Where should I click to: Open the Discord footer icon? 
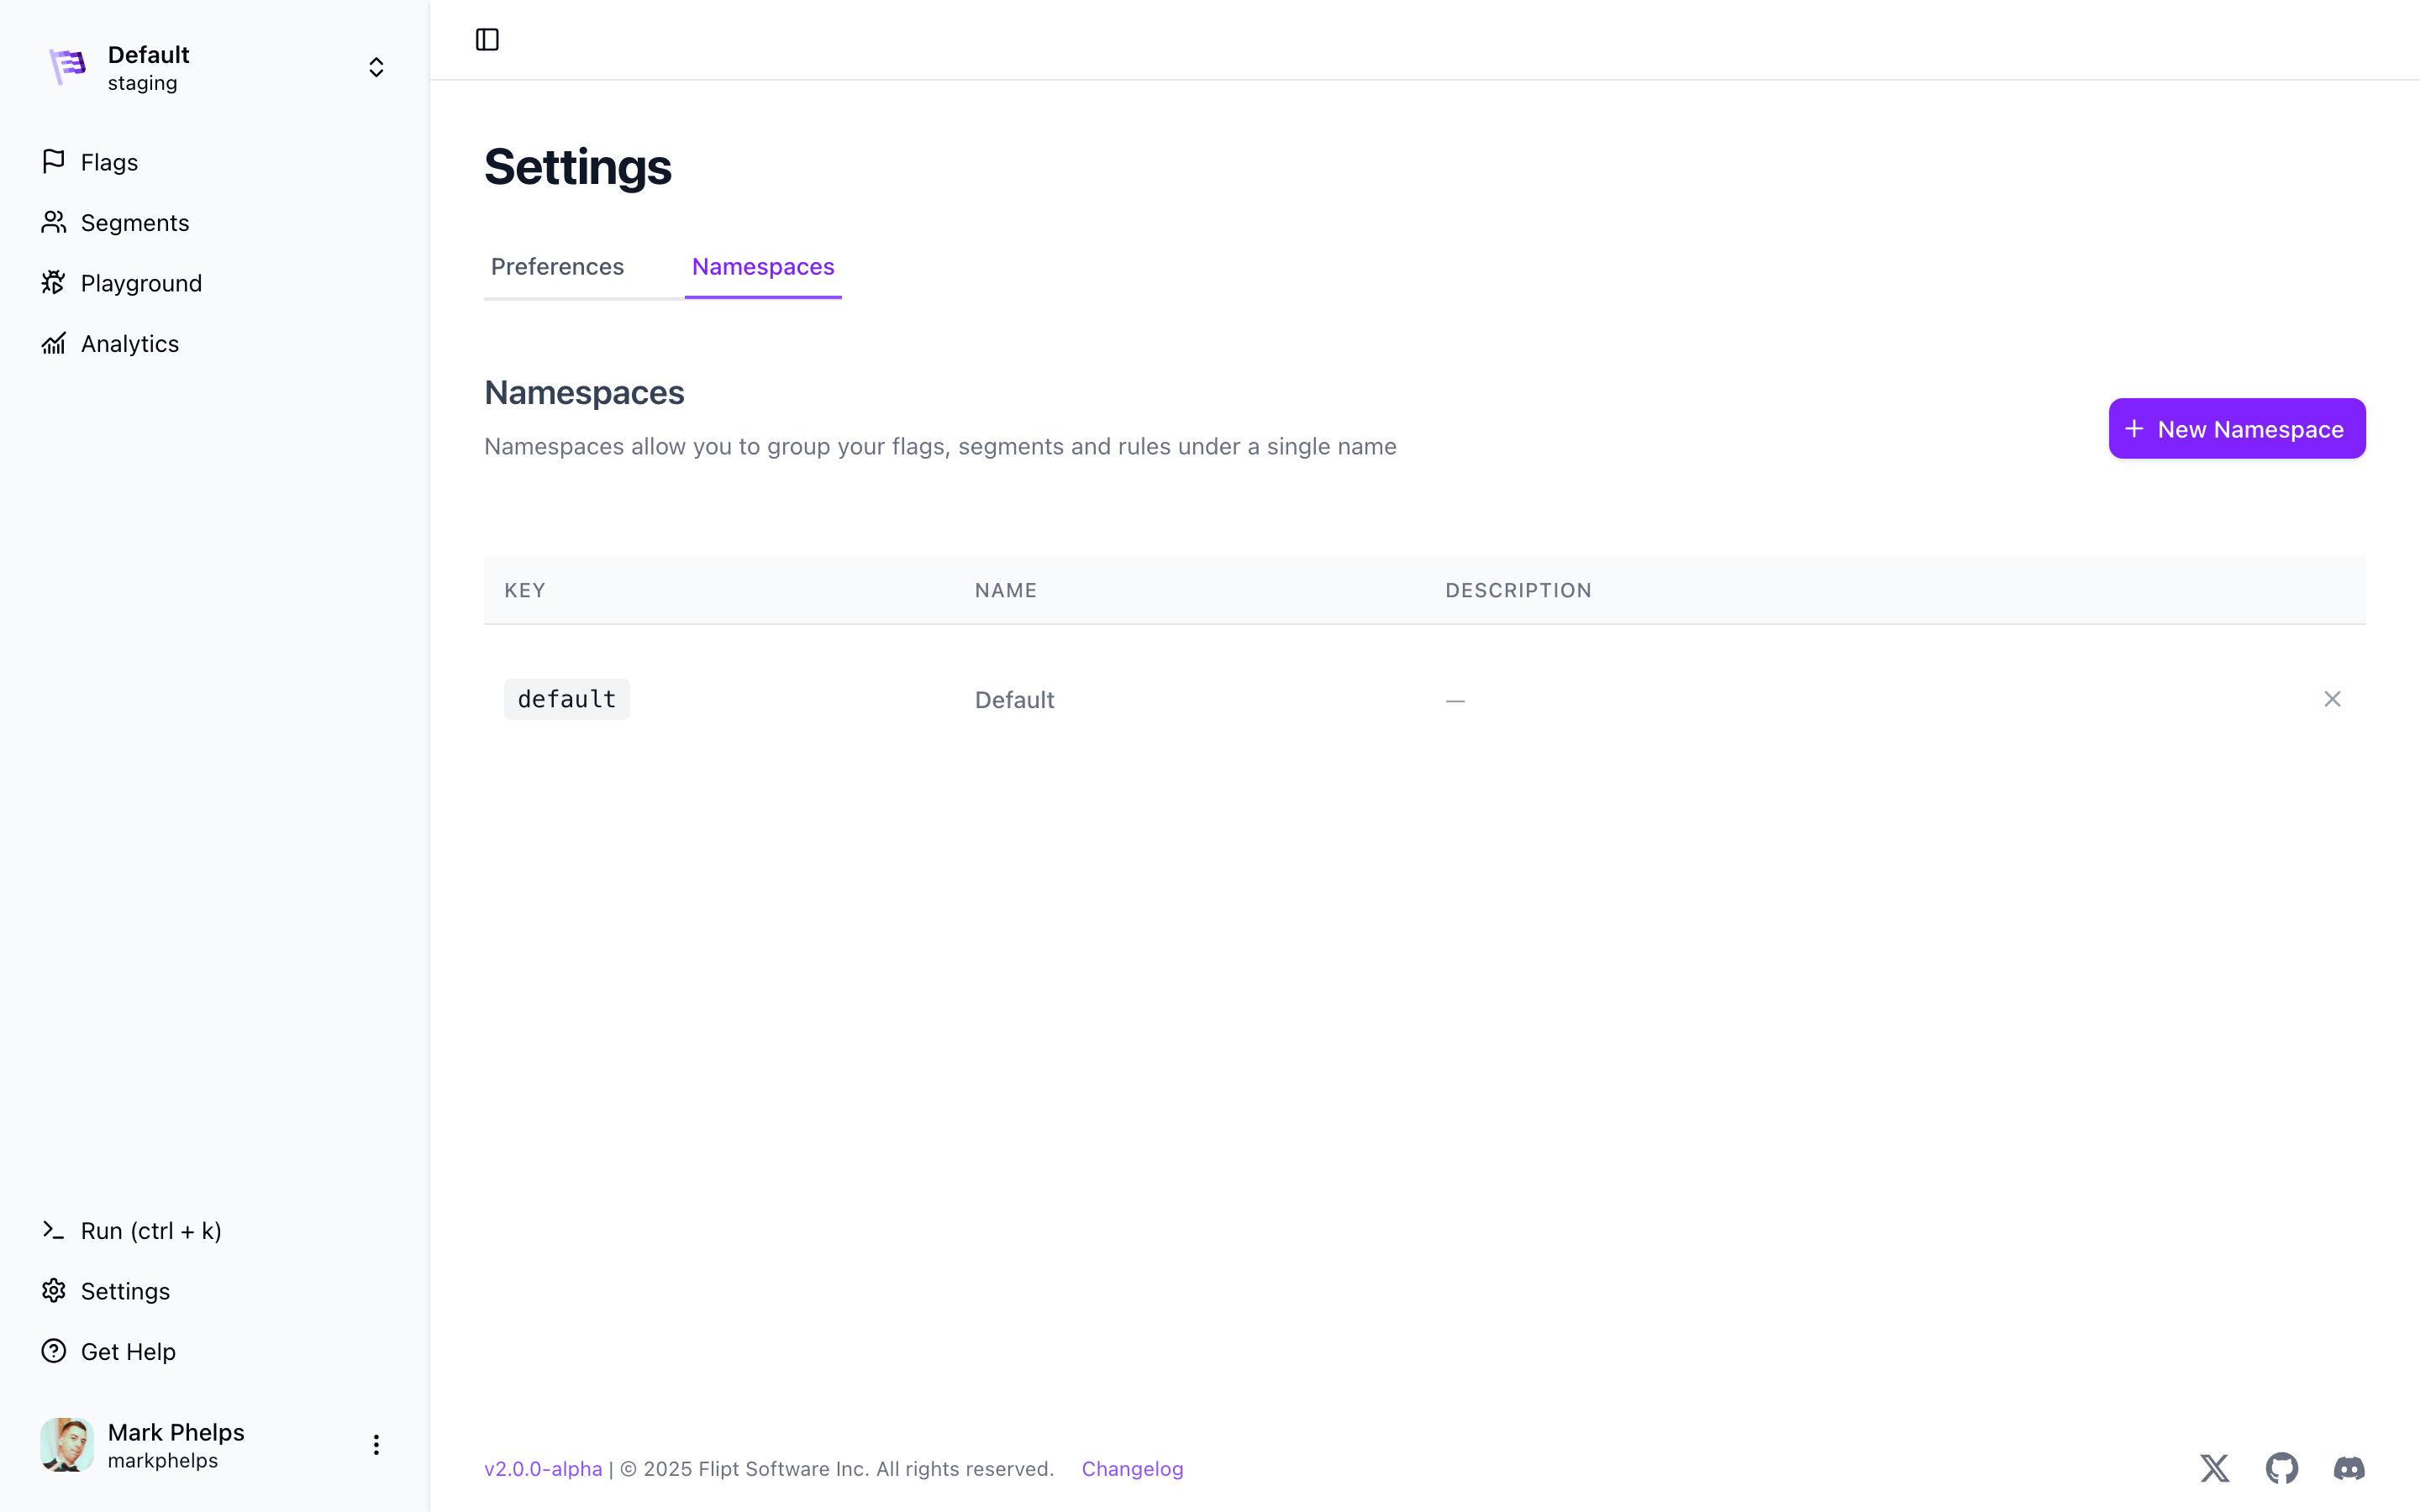[2348, 1468]
